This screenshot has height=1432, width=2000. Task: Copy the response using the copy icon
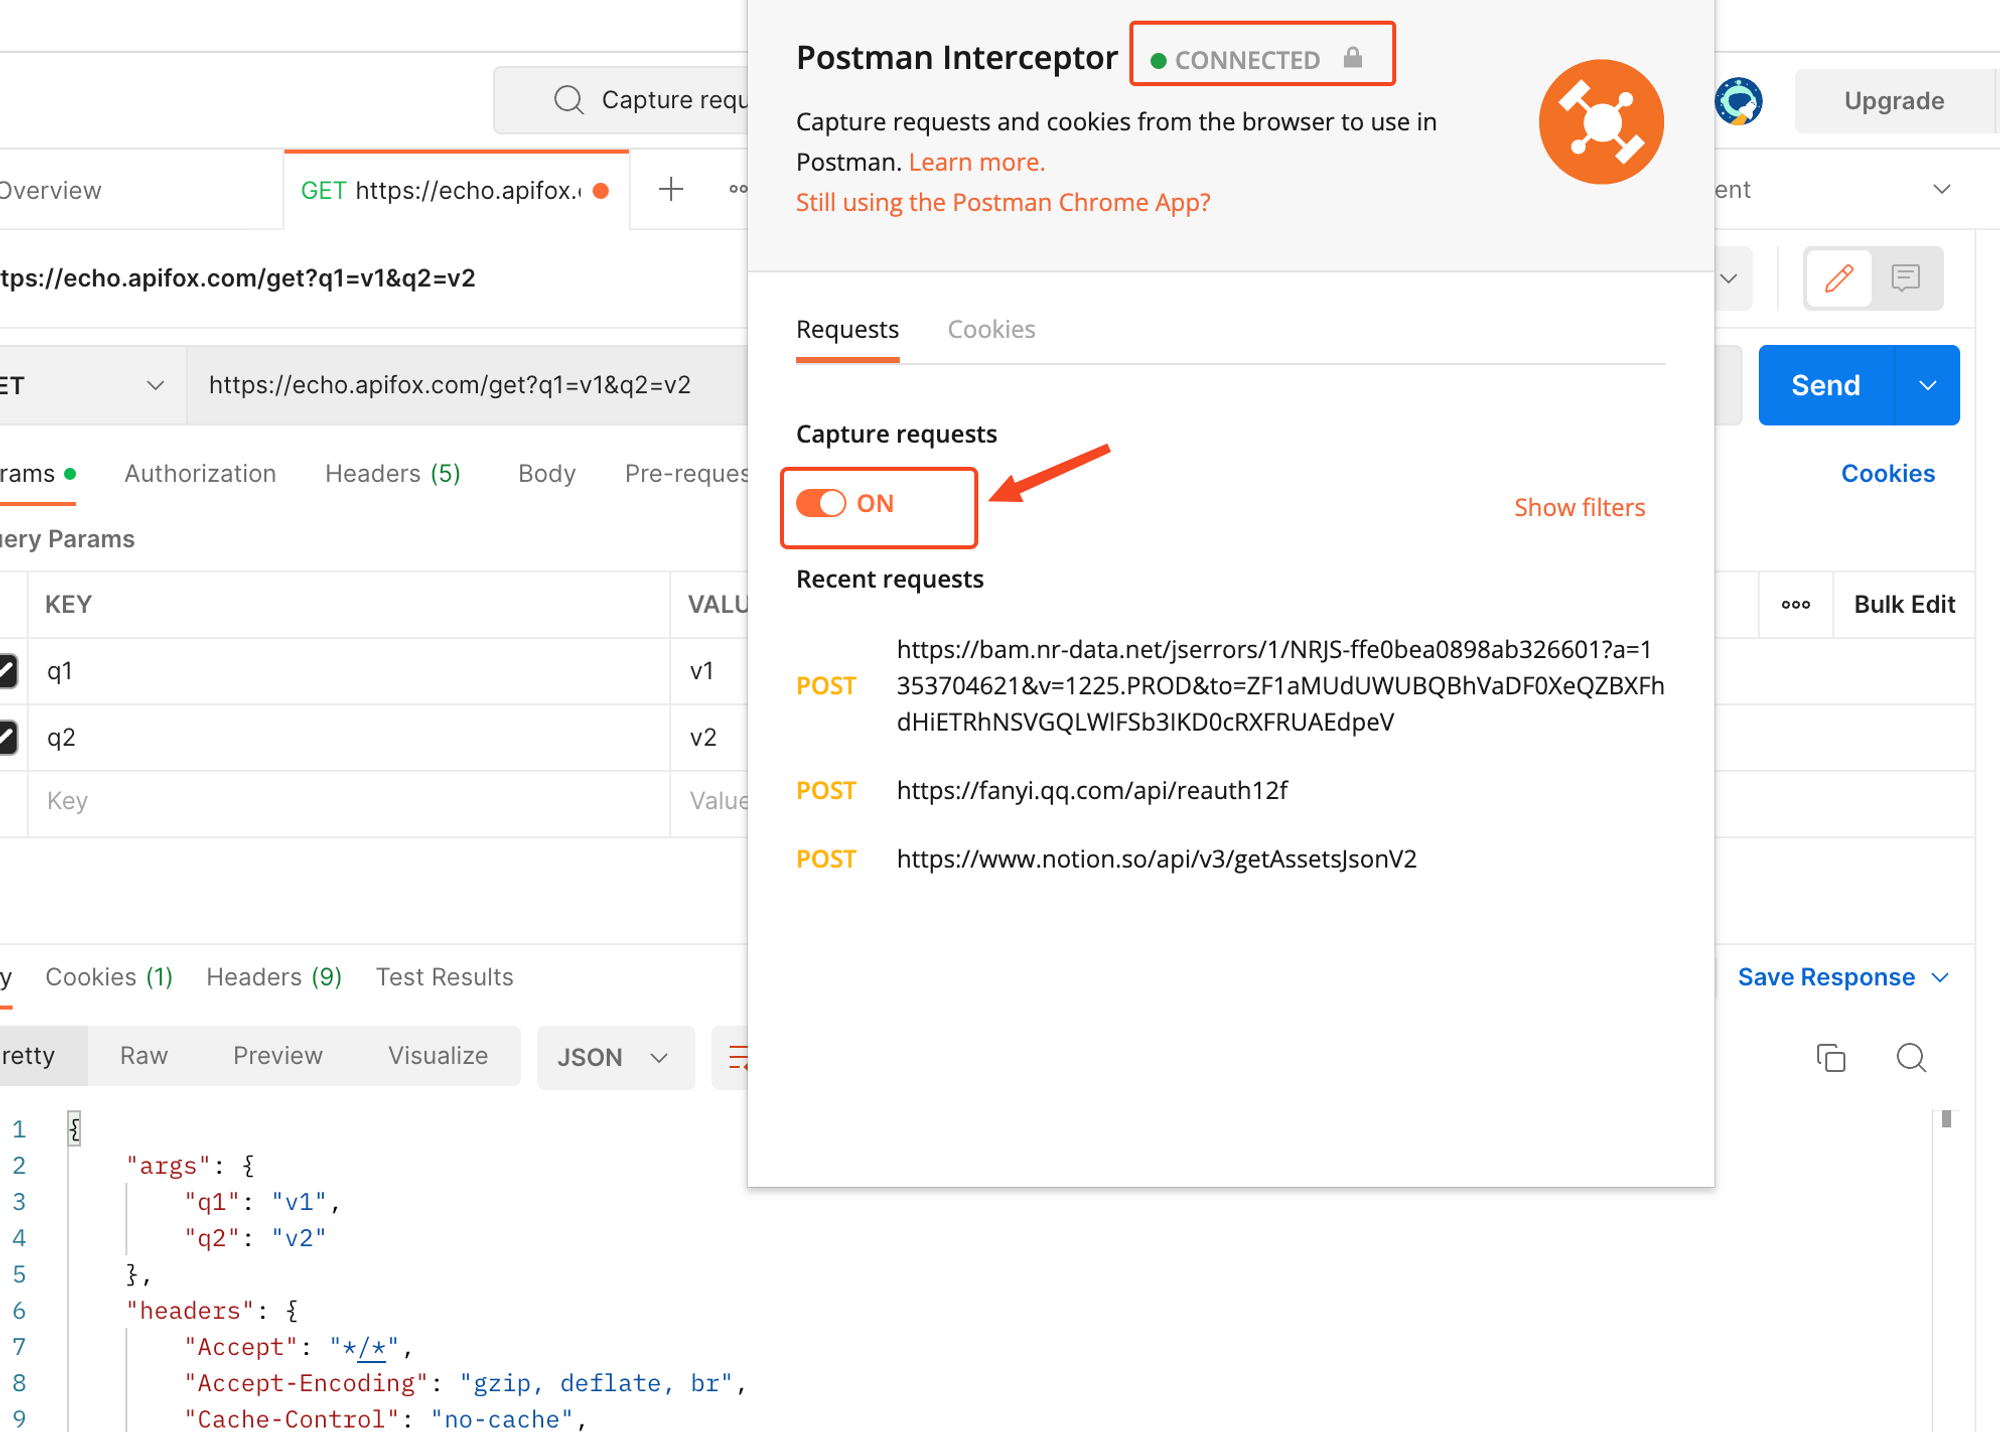(x=1831, y=1057)
